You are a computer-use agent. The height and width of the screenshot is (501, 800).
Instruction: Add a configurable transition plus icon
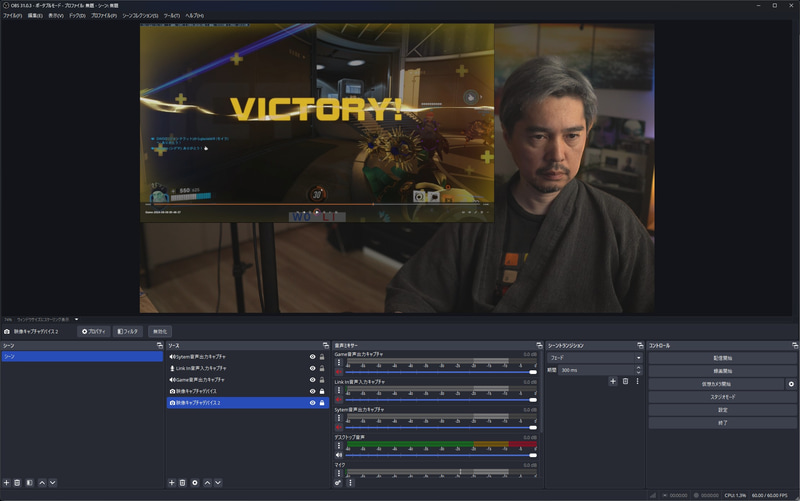pyautogui.click(x=613, y=382)
